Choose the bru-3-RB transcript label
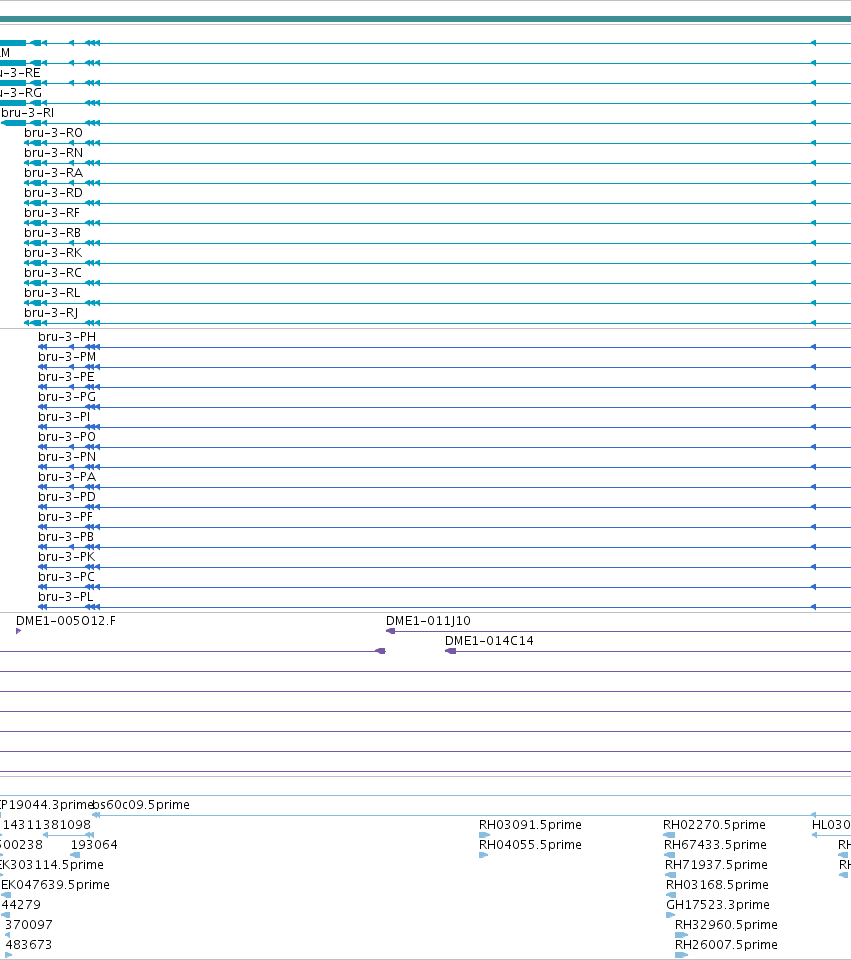 [53, 233]
